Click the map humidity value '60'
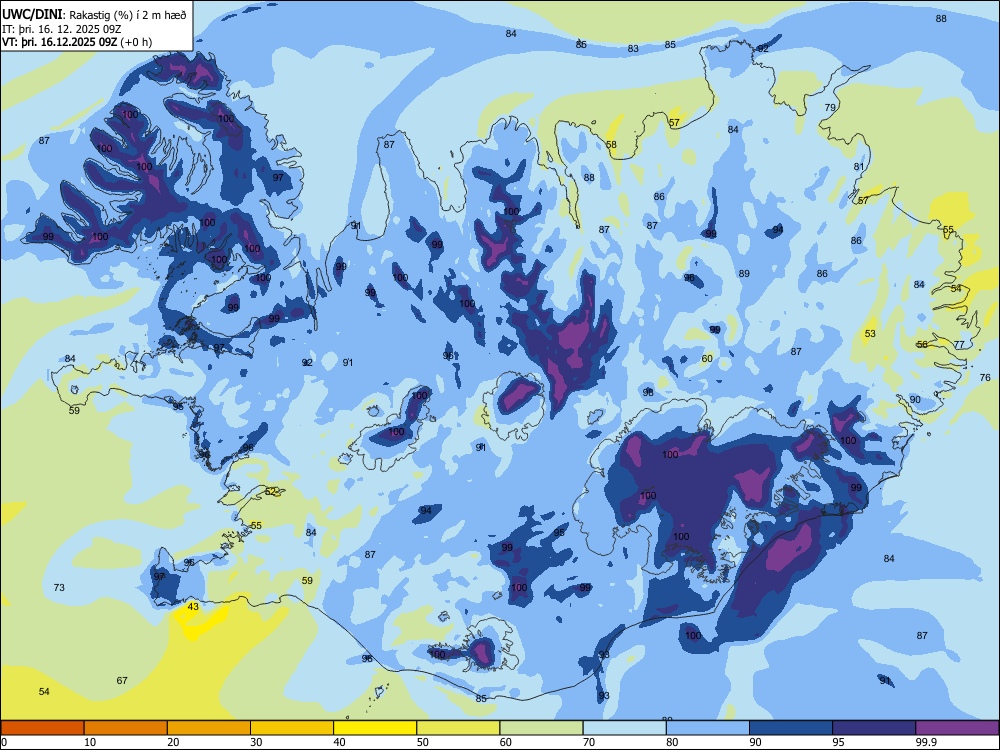The width and height of the screenshot is (1000, 750). tap(707, 358)
